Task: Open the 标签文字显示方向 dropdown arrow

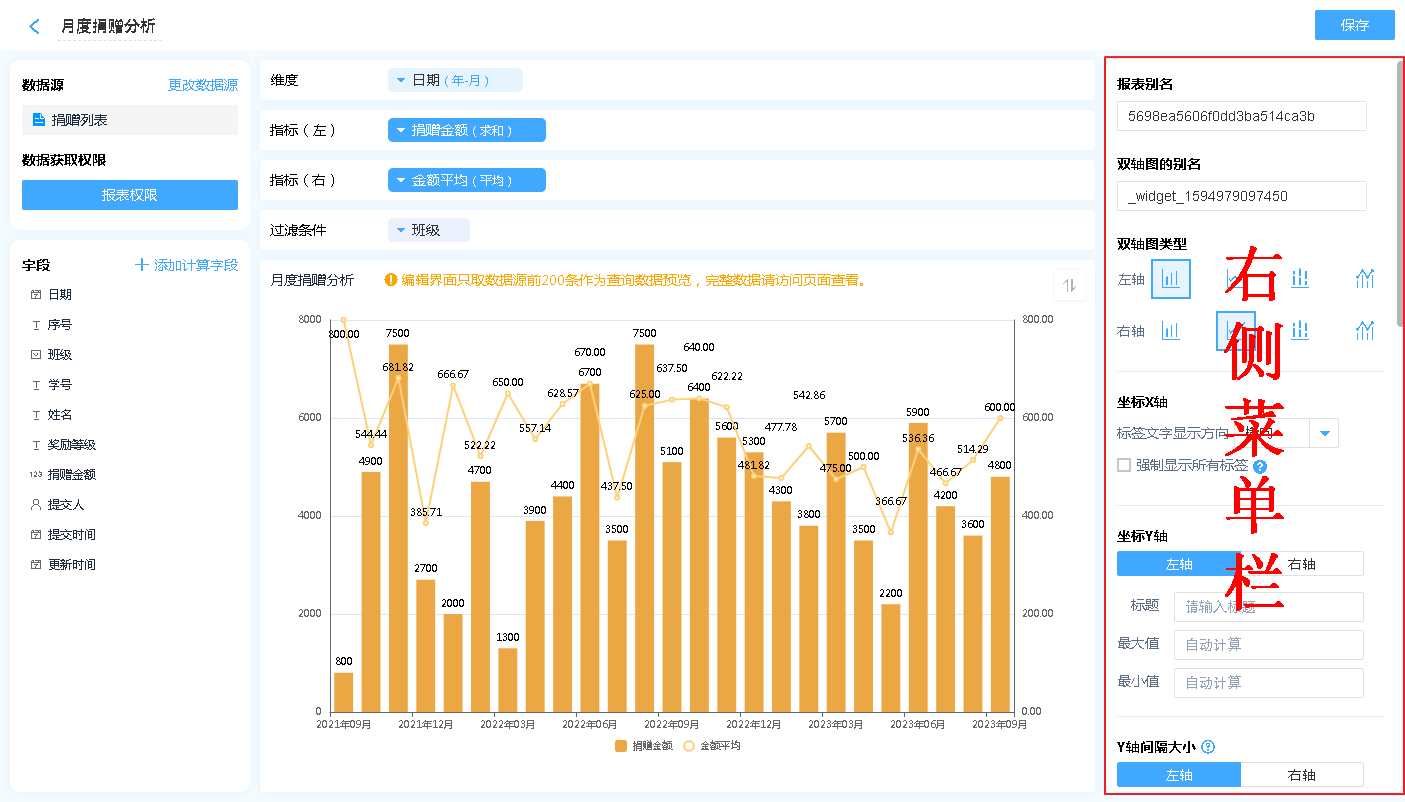Action: (x=1325, y=433)
